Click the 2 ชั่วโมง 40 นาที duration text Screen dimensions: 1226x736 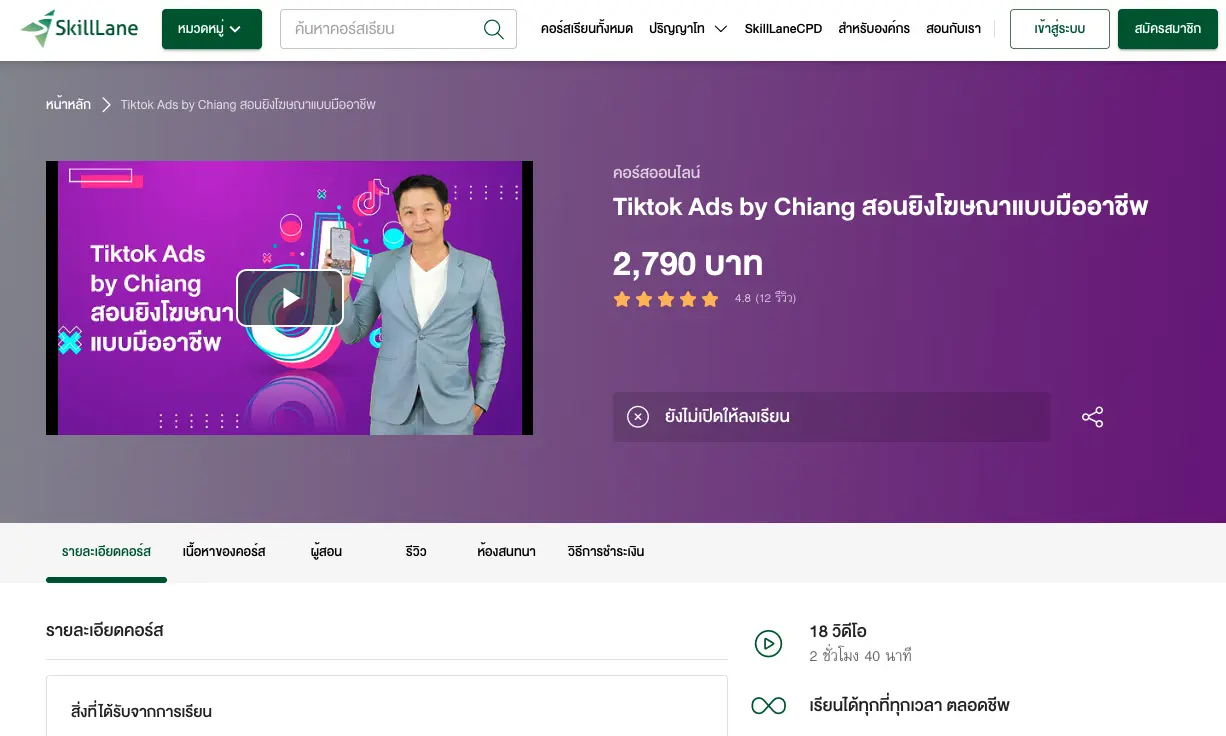pyautogui.click(x=860, y=656)
